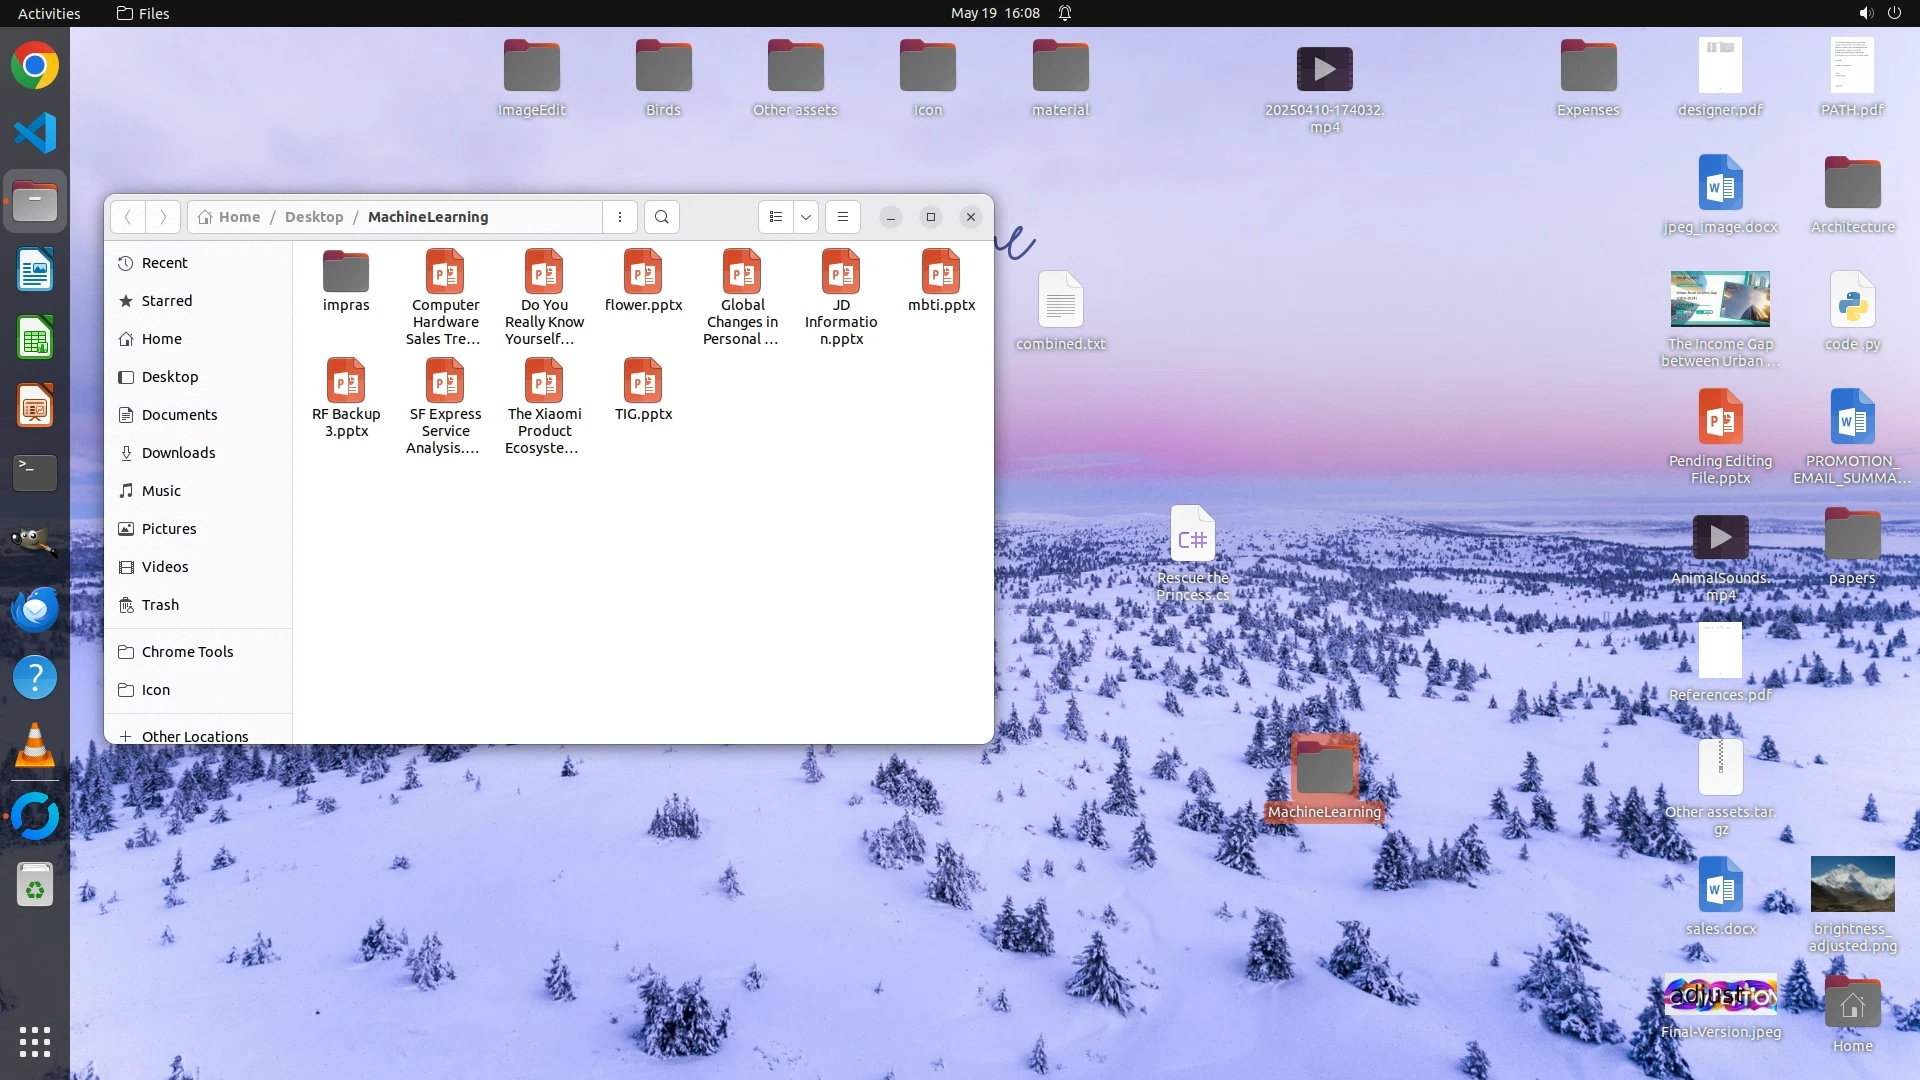The width and height of the screenshot is (1920, 1080).
Task: Open Trash in the sidebar
Action: 160,605
